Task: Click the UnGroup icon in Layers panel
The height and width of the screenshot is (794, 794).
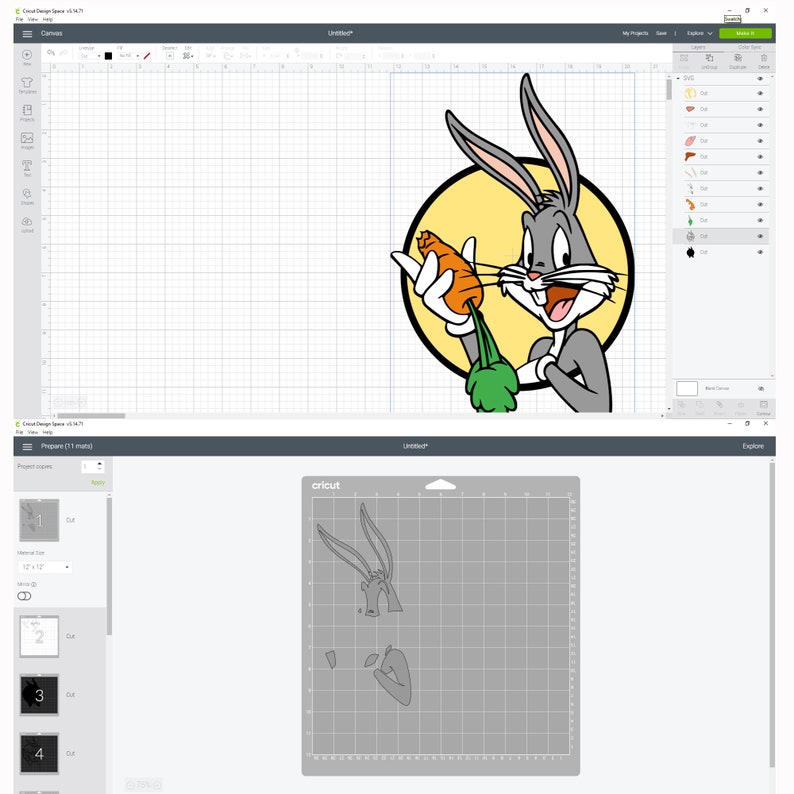Action: click(709, 58)
